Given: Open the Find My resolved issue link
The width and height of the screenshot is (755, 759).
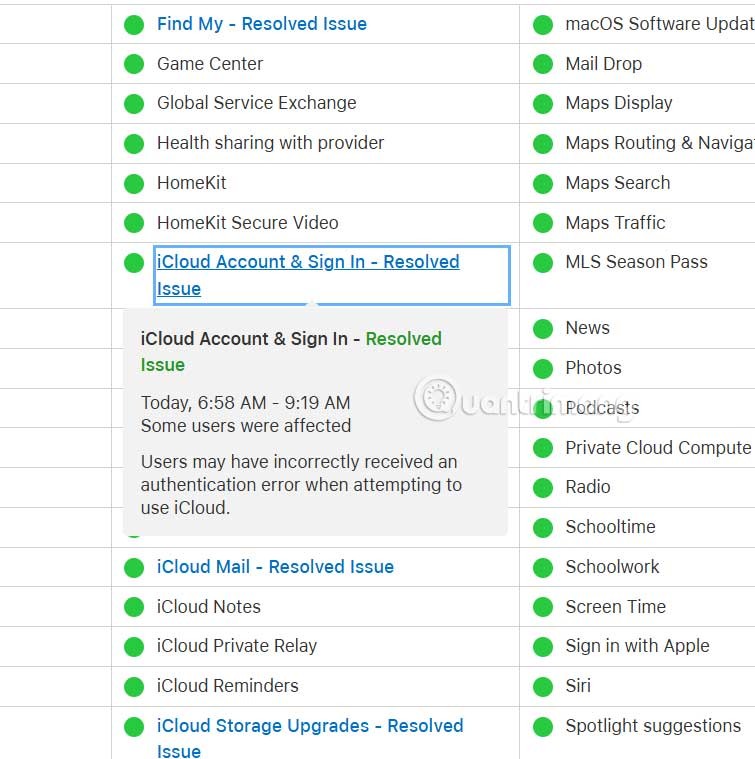Looking at the screenshot, I should (x=261, y=24).
